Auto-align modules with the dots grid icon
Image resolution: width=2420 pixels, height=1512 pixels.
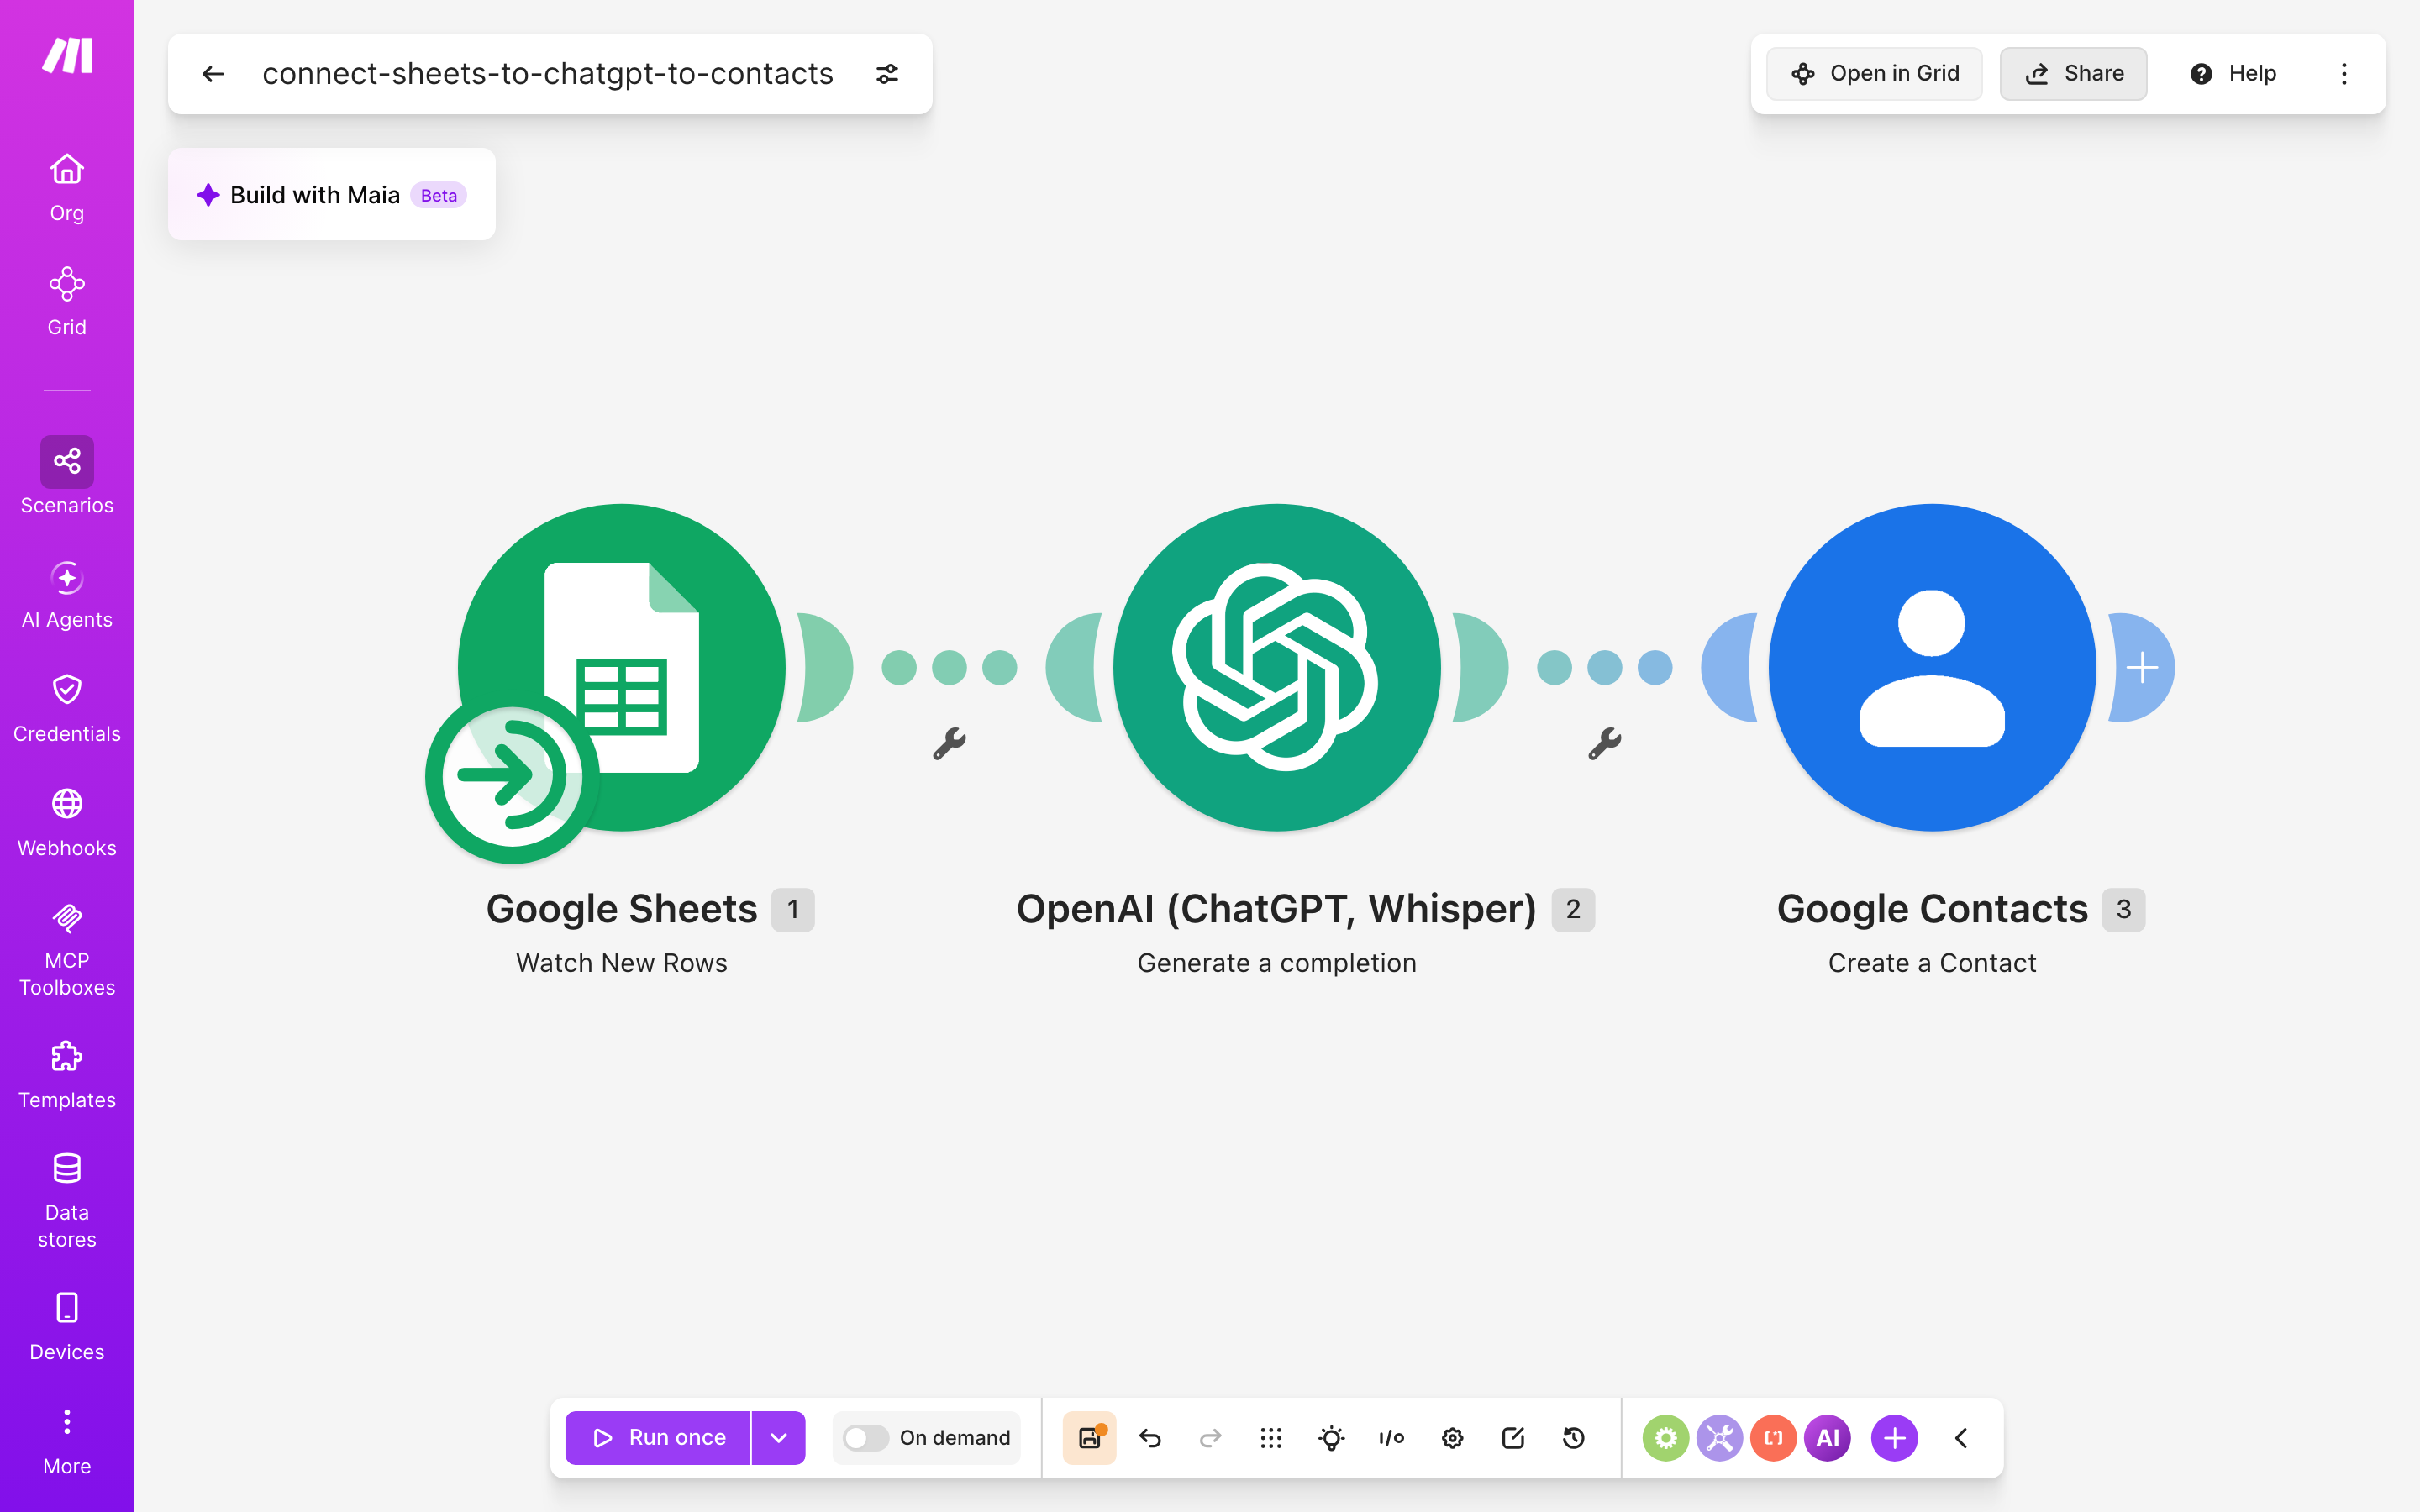pyautogui.click(x=1271, y=1438)
